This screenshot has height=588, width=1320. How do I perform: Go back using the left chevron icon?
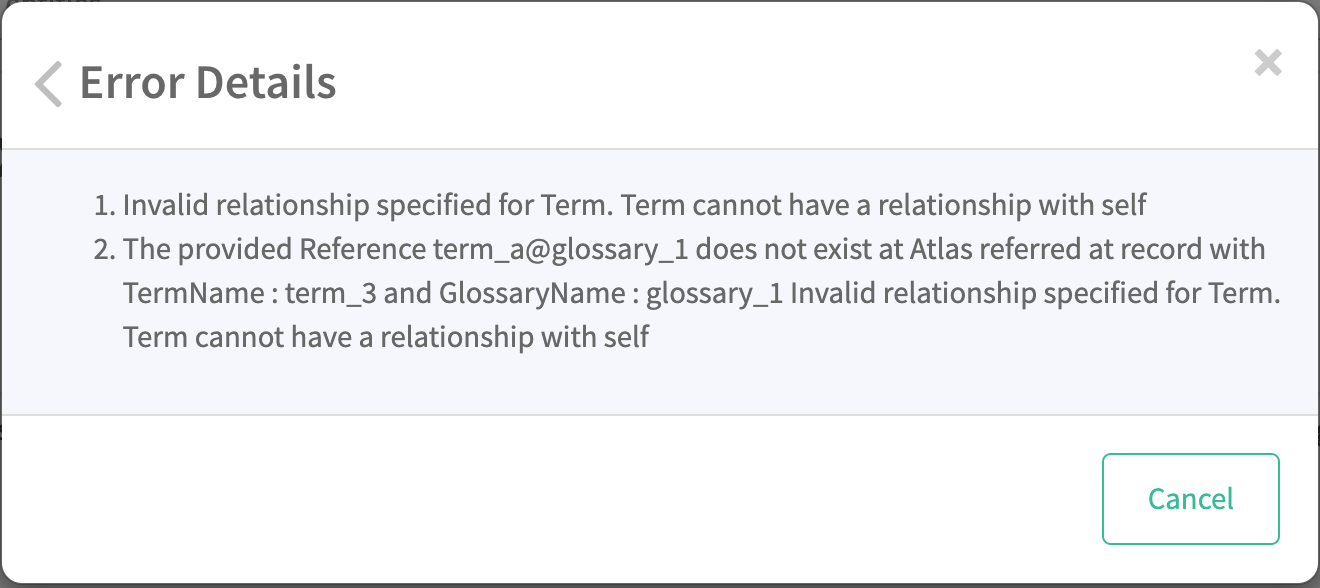click(48, 83)
